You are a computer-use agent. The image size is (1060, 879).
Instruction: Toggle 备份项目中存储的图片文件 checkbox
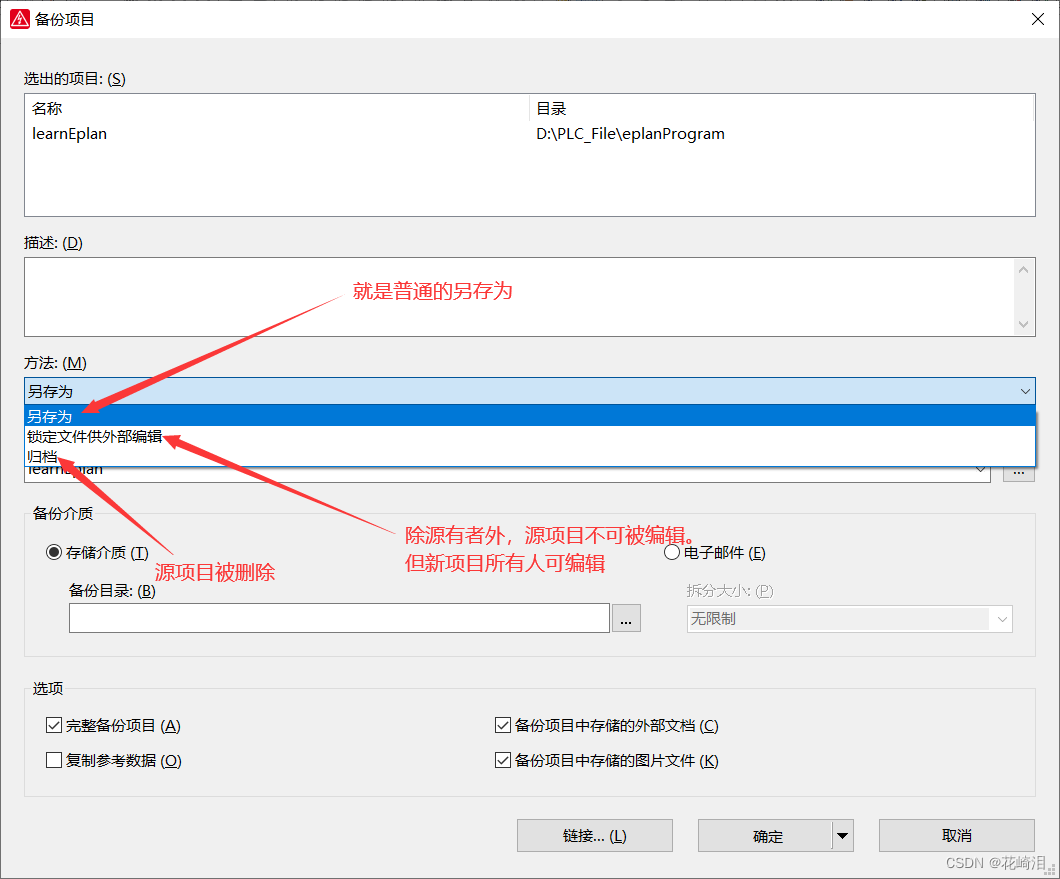[503, 760]
